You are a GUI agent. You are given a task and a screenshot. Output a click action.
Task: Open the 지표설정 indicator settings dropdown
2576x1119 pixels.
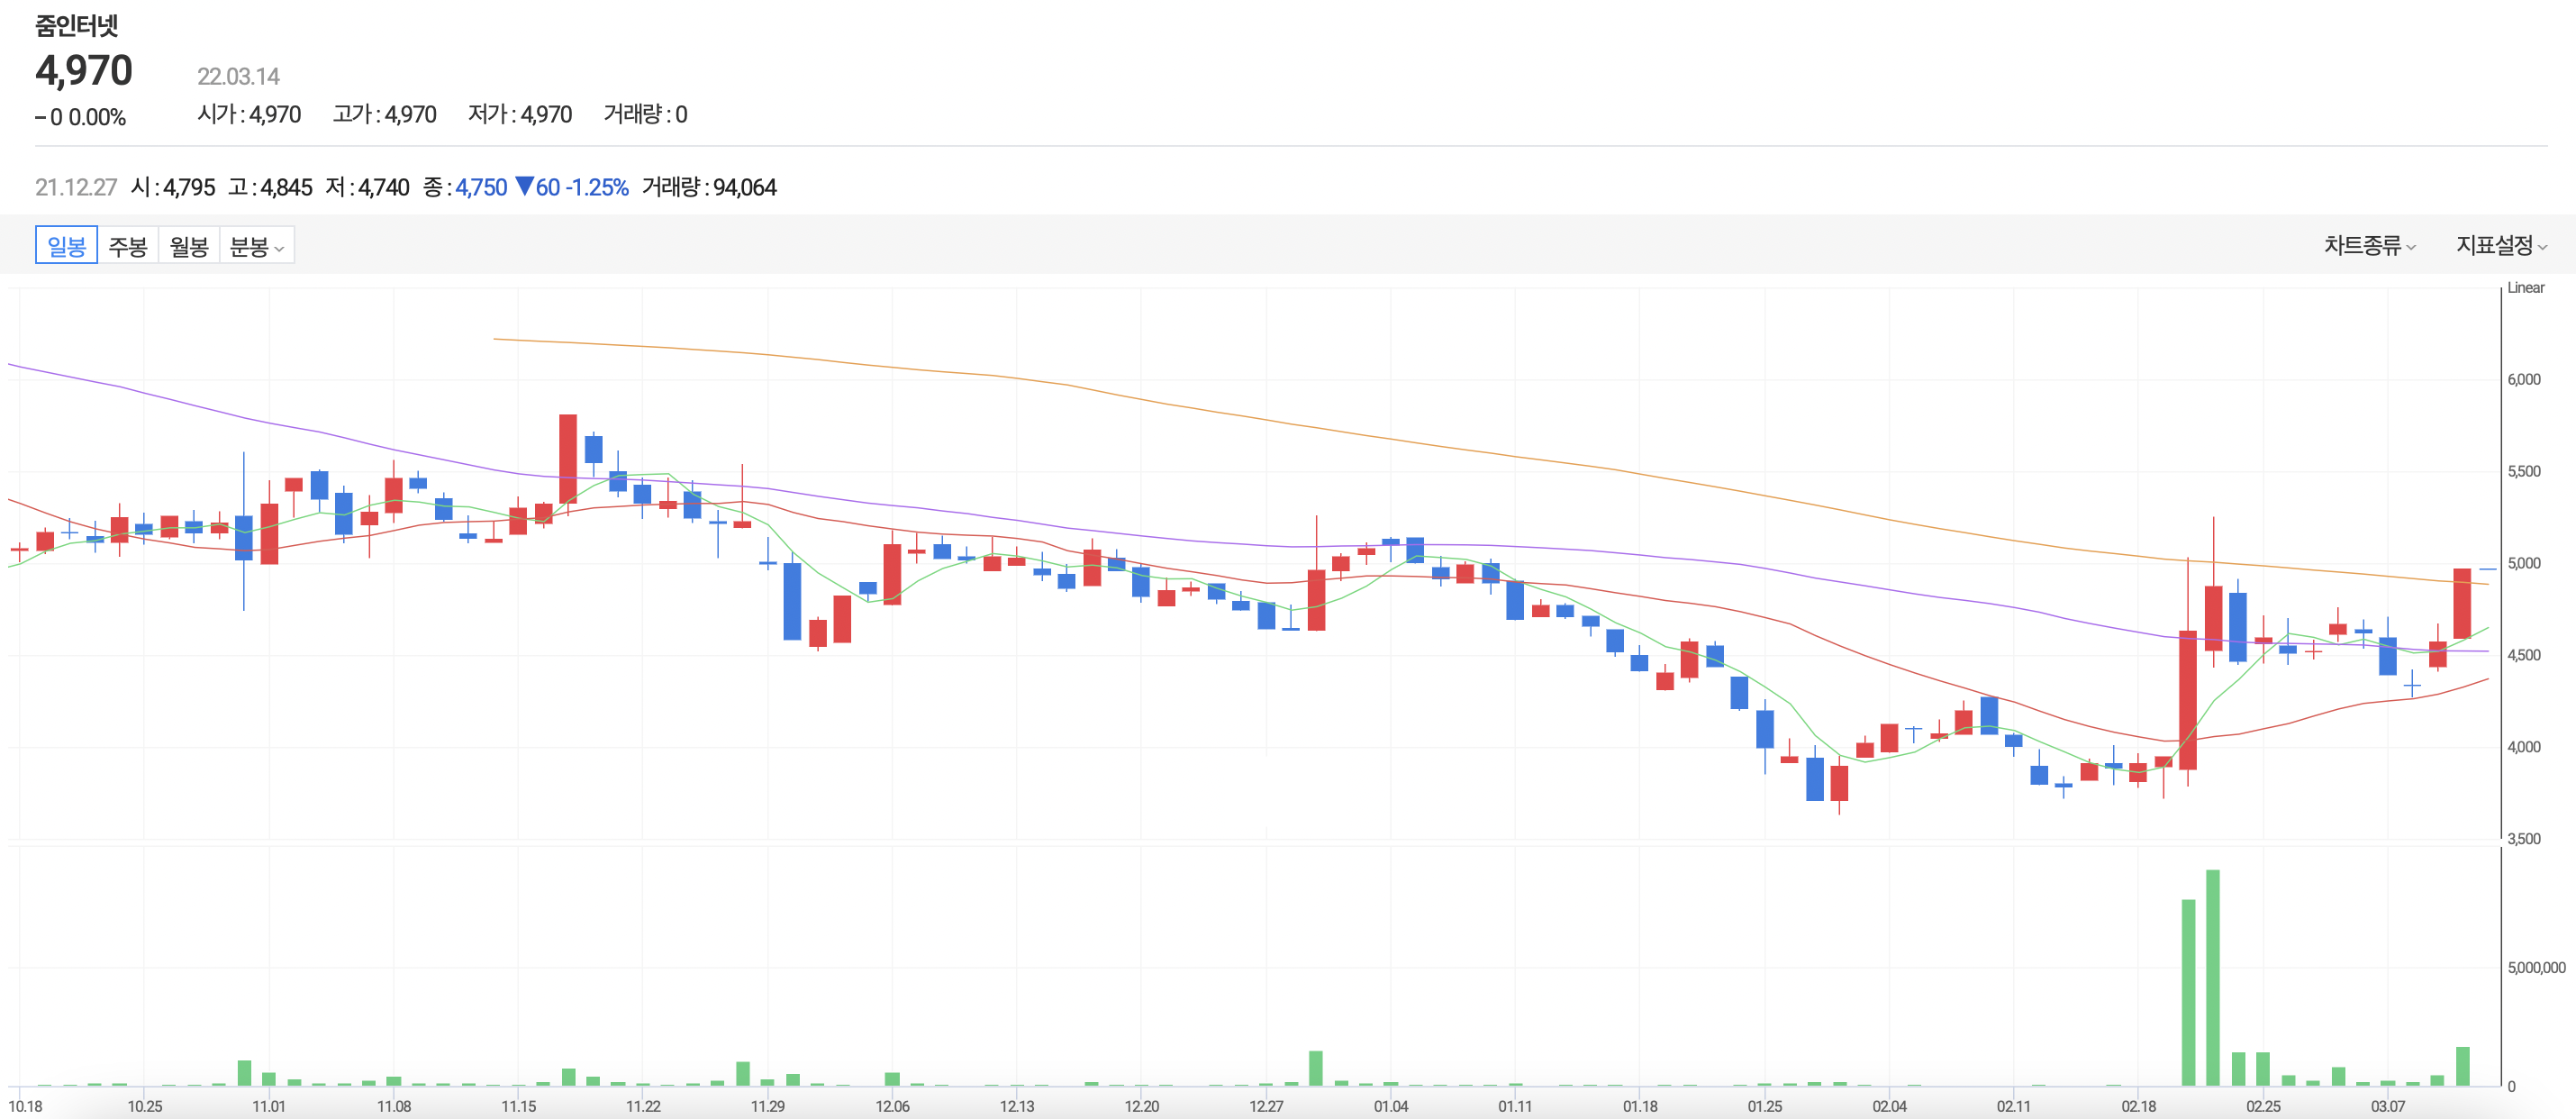tap(2500, 245)
